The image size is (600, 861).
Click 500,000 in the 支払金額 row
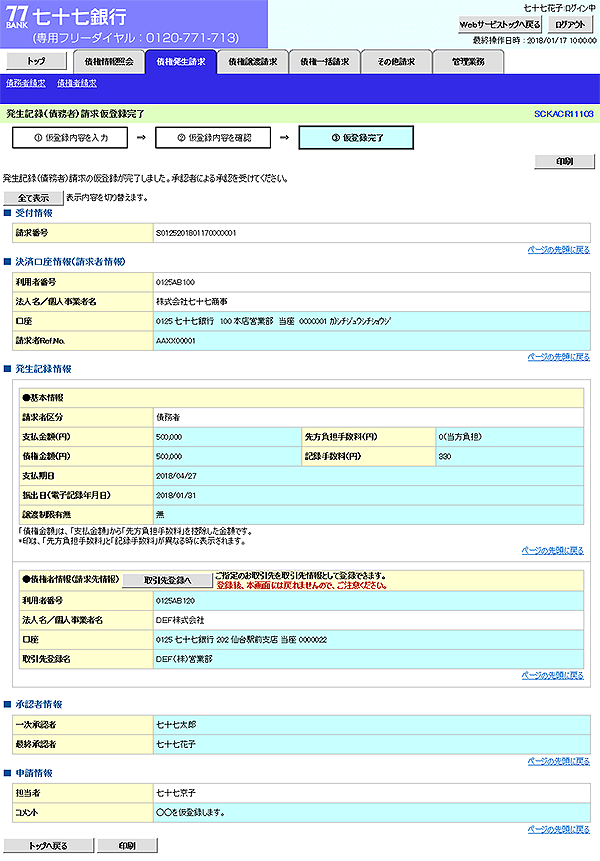[169, 437]
